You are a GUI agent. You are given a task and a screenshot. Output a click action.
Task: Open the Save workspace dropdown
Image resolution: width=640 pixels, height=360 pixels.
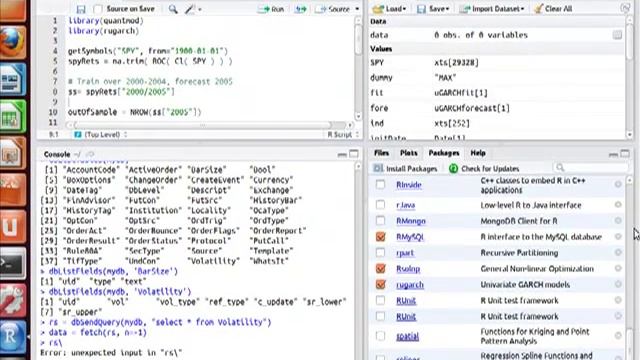433,9
